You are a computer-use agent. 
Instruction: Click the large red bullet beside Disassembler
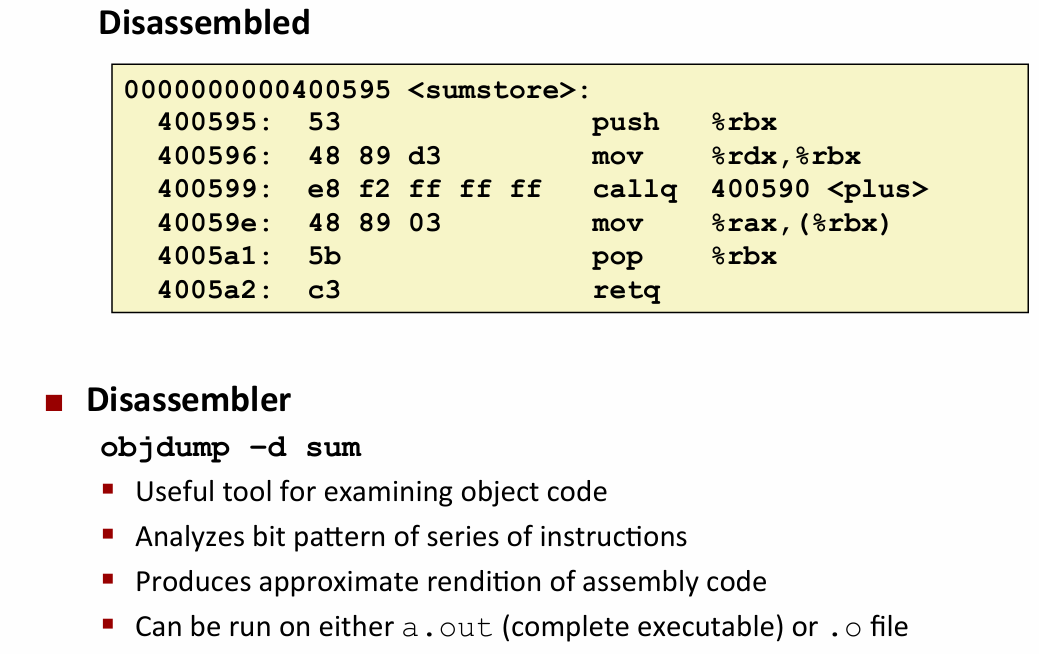tap(54, 404)
